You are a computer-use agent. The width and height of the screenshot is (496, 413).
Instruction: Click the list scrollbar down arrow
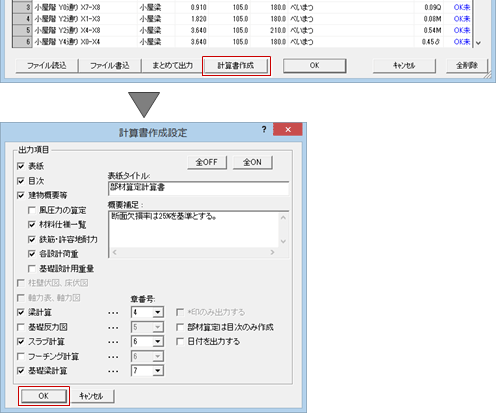[x=479, y=43]
